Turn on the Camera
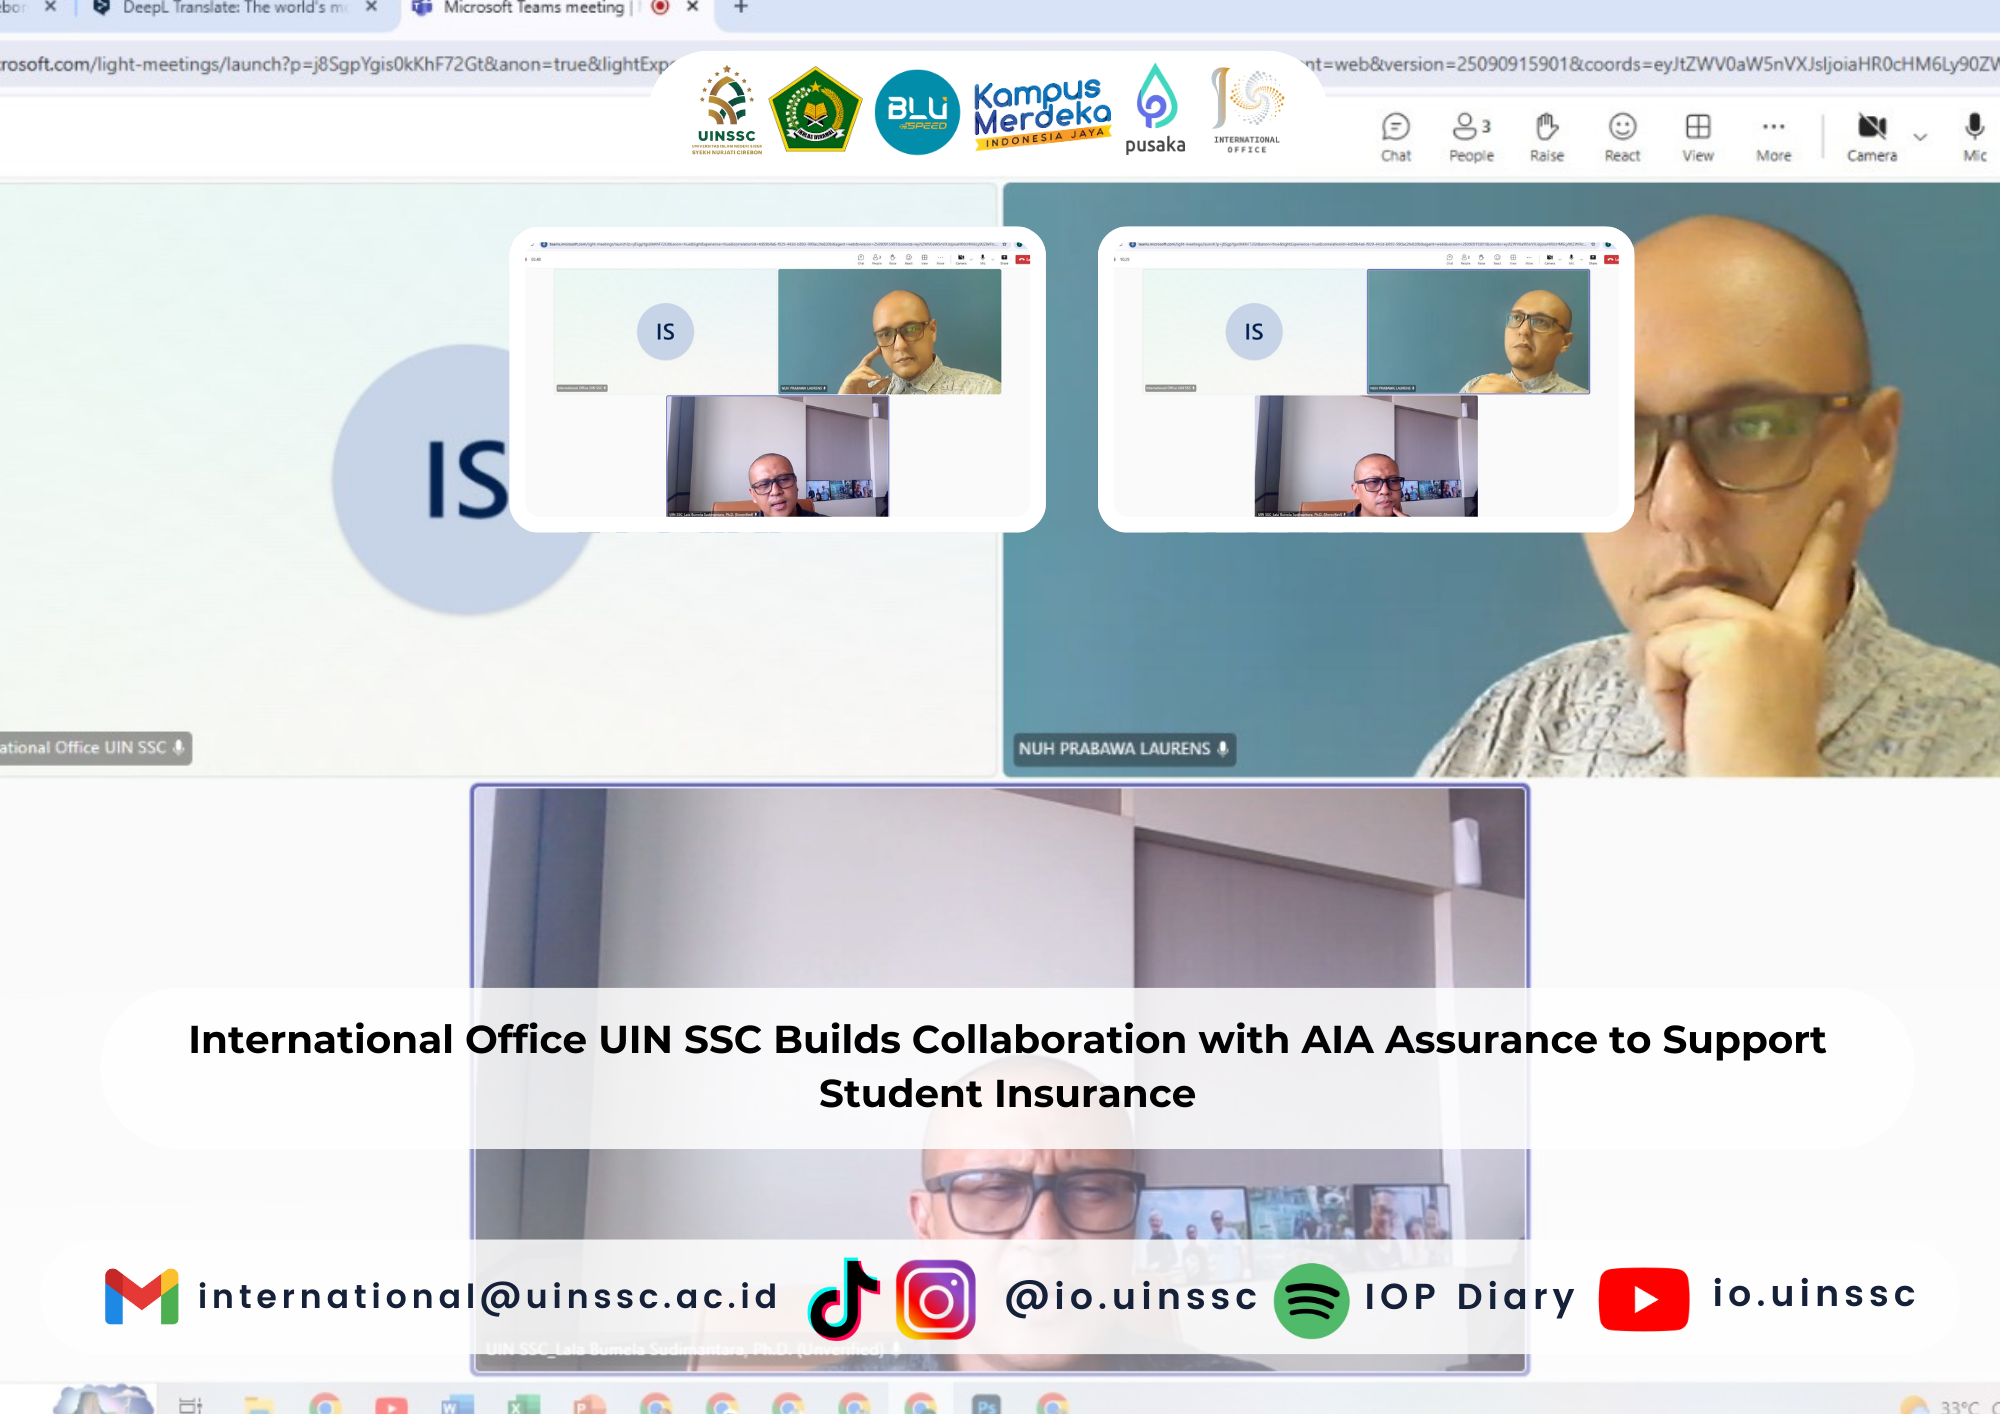Screen dimensions: 2000x1414 tap(1872, 137)
